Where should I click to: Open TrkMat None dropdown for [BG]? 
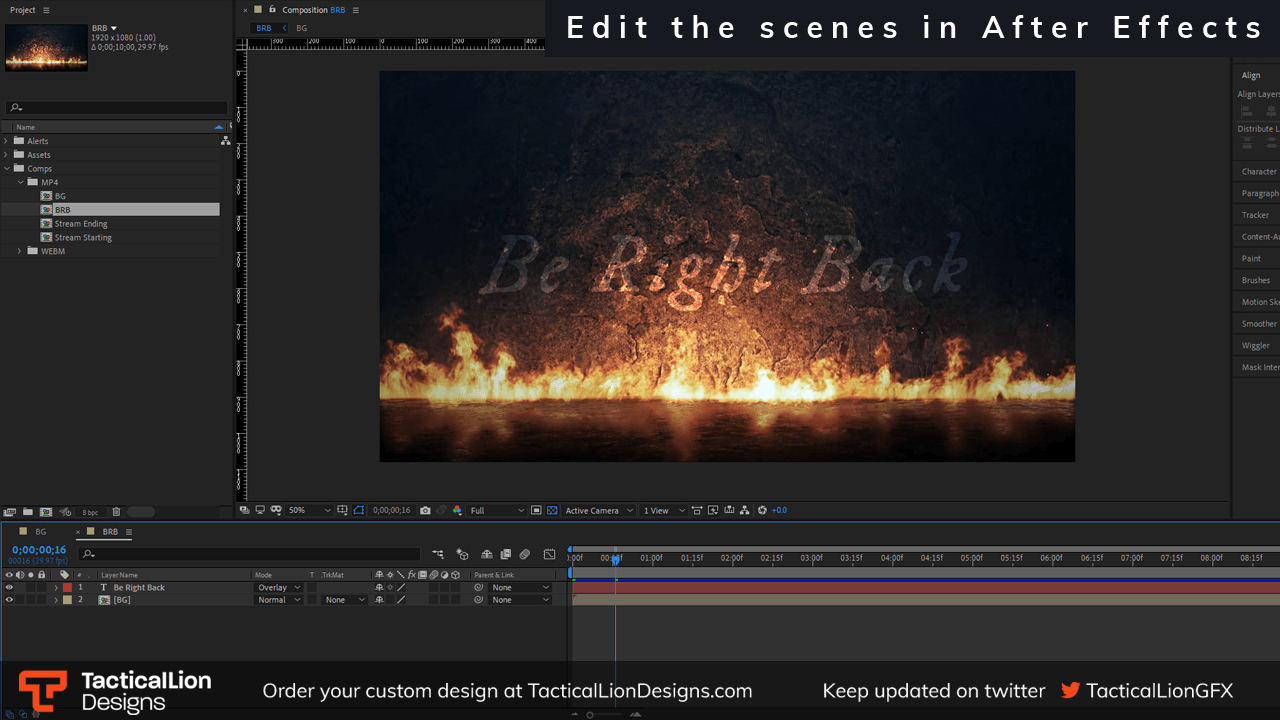pos(344,600)
